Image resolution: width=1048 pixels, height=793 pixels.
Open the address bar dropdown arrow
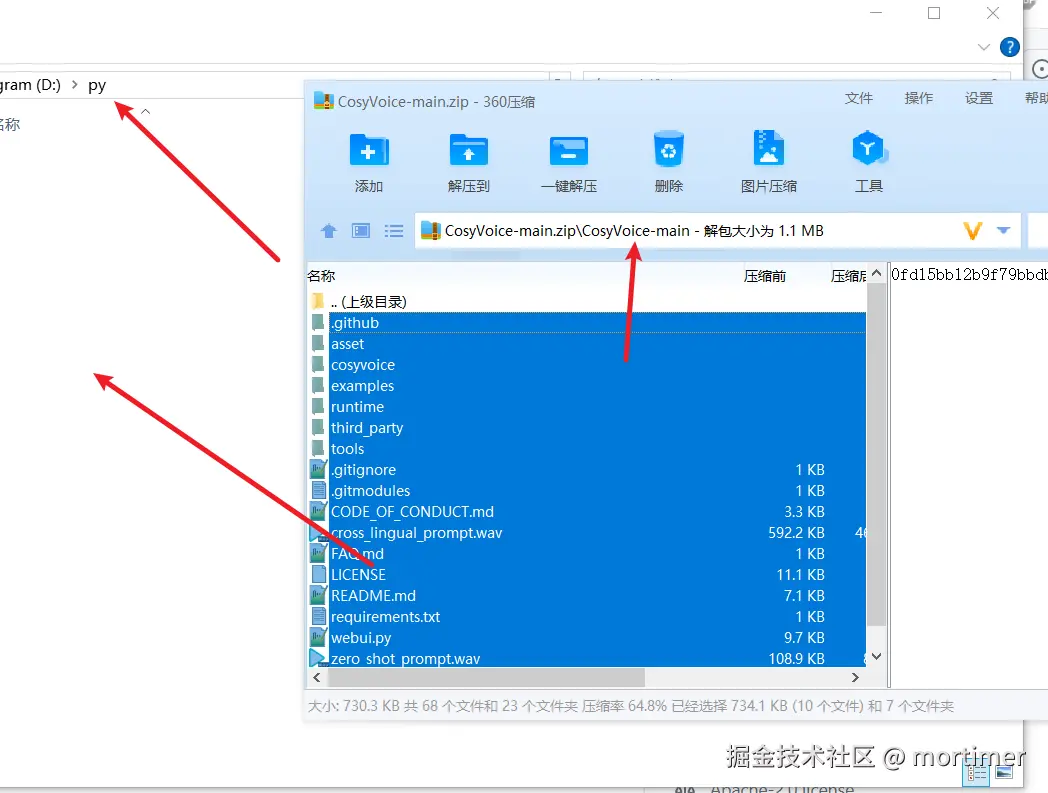1003,230
